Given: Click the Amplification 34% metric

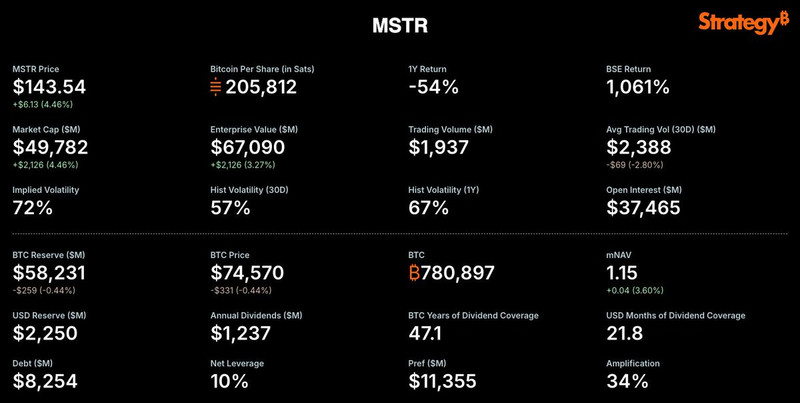Looking at the screenshot, I should click(x=628, y=381).
